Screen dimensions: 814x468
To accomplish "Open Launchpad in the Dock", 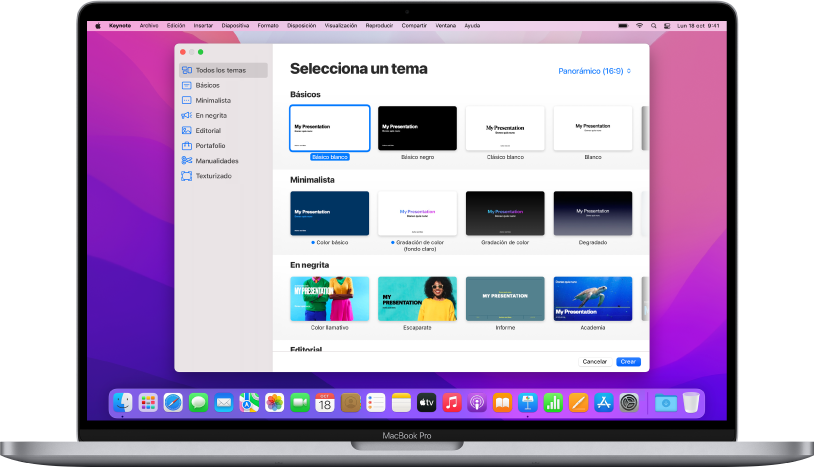I will (x=148, y=402).
